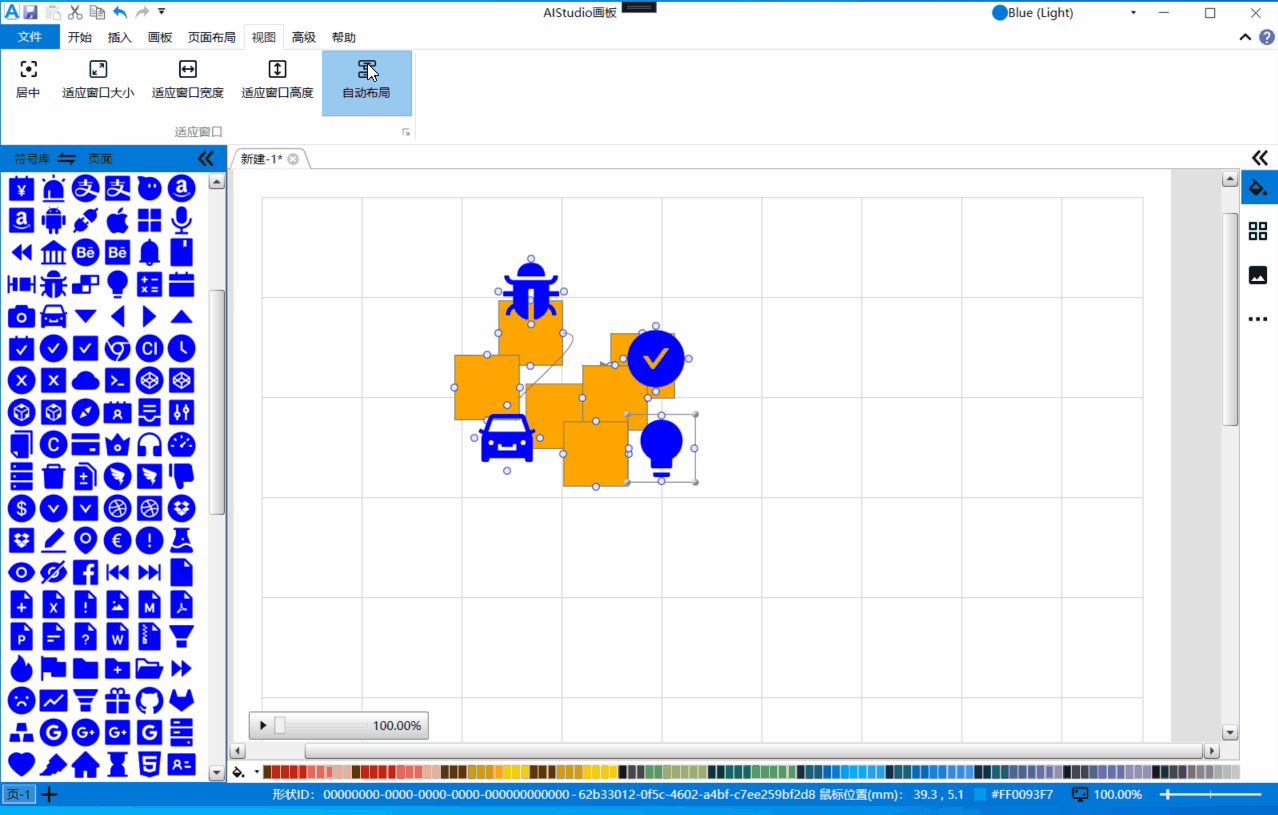1278x815 pixels.
Task: Switch to the 页面布局 ribbon tab
Action: (211, 38)
